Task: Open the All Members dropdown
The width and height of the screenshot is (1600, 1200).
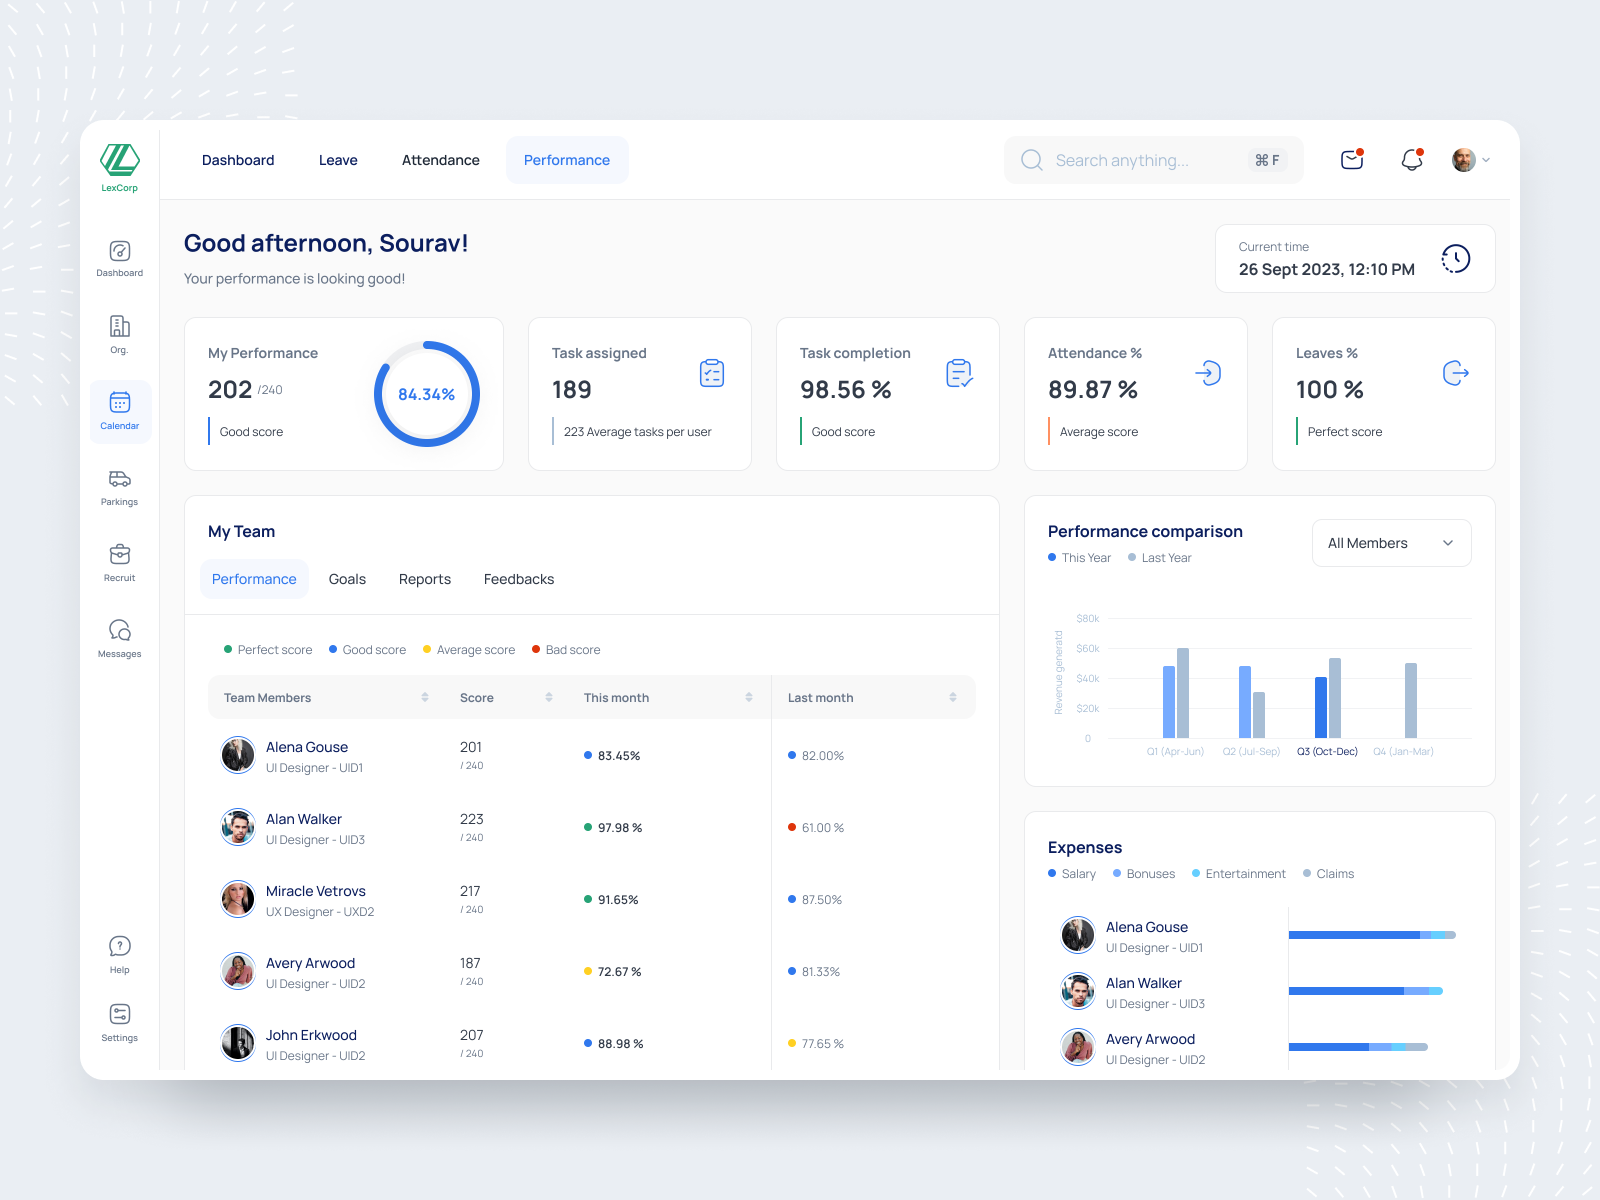Action: pyautogui.click(x=1390, y=542)
